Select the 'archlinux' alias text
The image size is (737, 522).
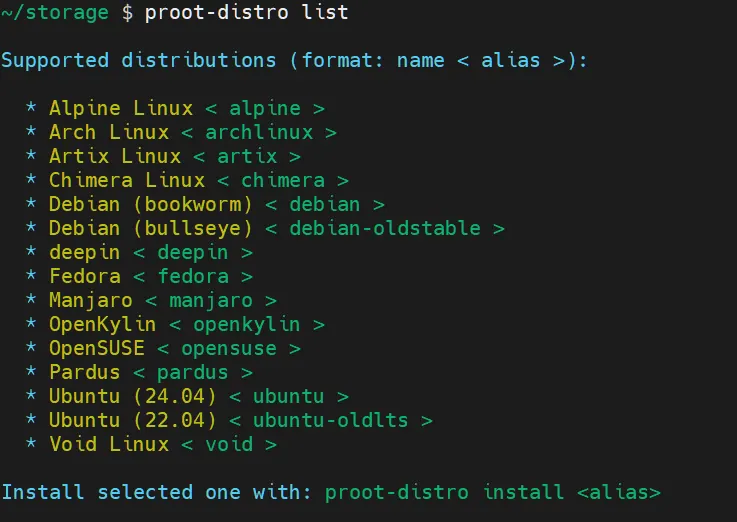[259, 132]
